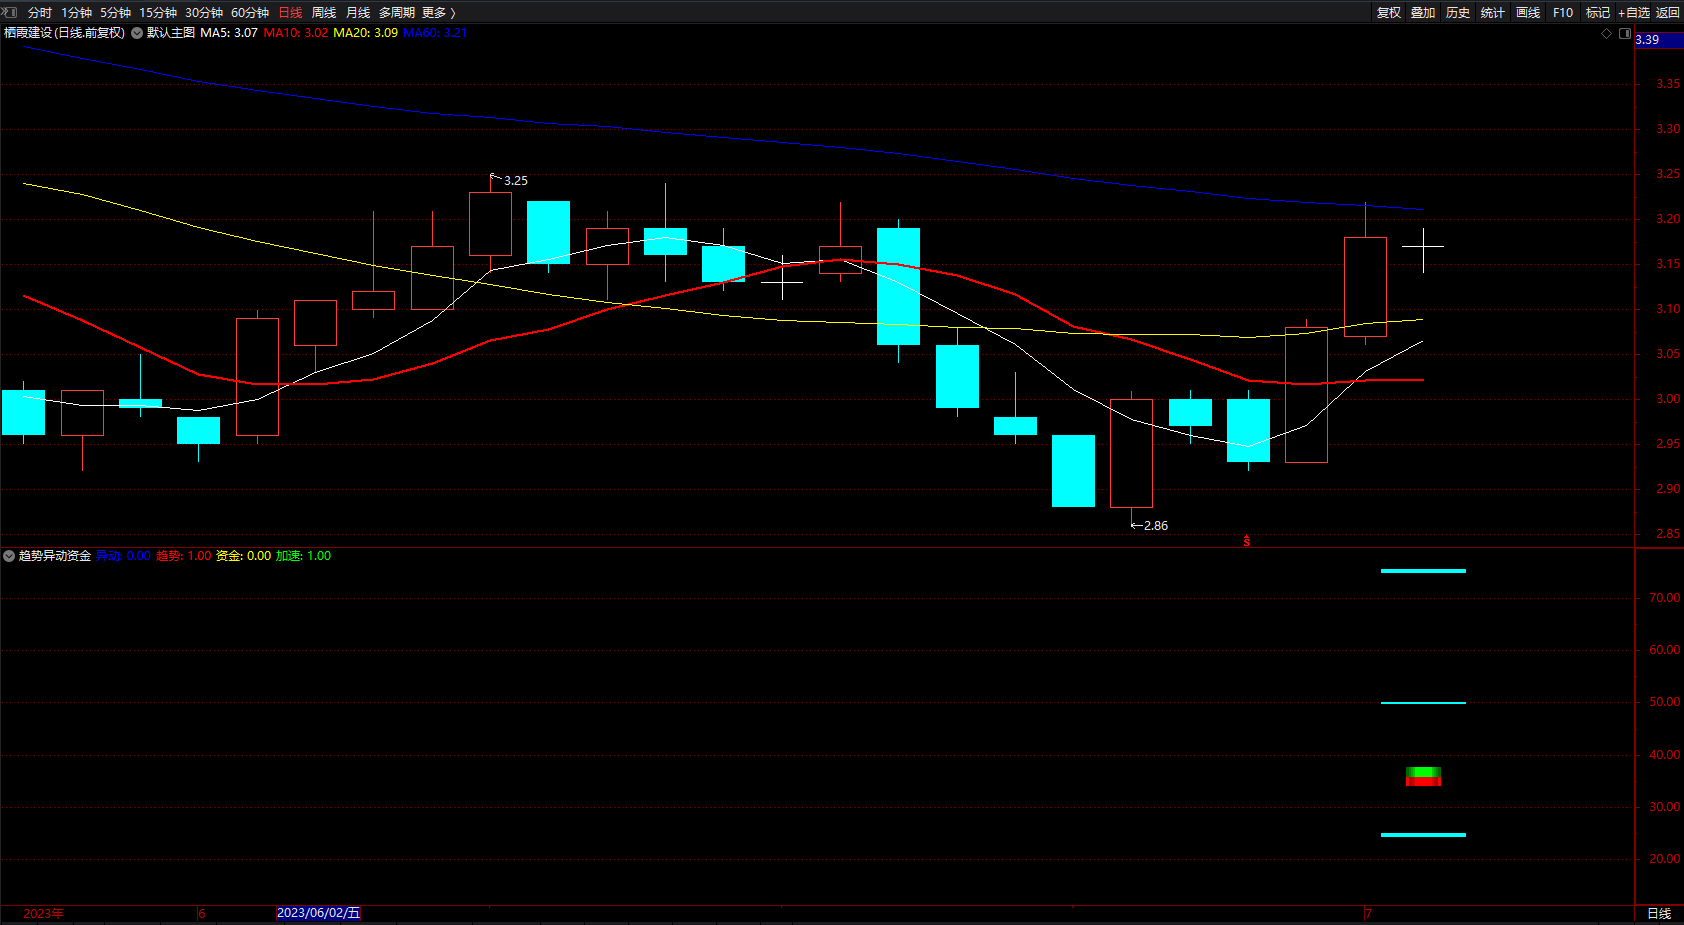
Task: Click the month 7 marker on time axis
Action: coord(1368,914)
